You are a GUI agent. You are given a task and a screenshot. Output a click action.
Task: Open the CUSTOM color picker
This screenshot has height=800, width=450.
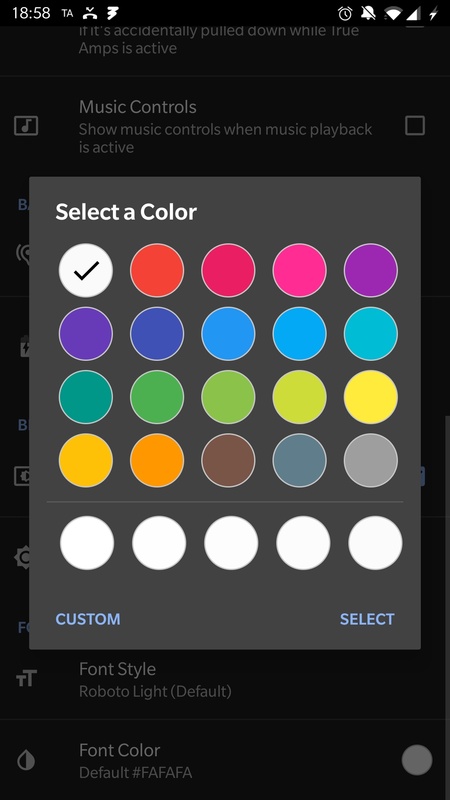[x=88, y=619]
